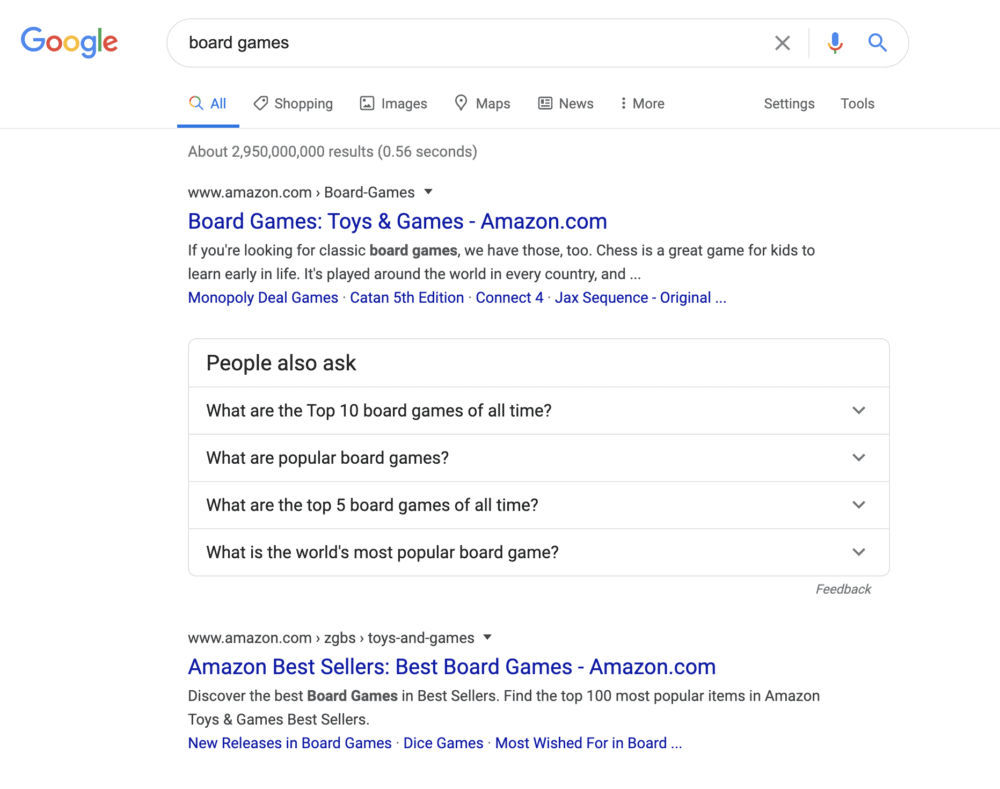Viewport: 1000px width, 789px height.
Task: Open search Settings
Action: [x=789, y=103]
